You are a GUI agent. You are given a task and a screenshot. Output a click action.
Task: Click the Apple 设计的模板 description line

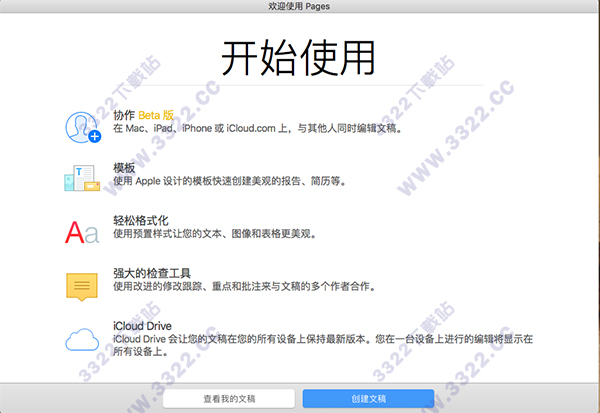[230, 181]
